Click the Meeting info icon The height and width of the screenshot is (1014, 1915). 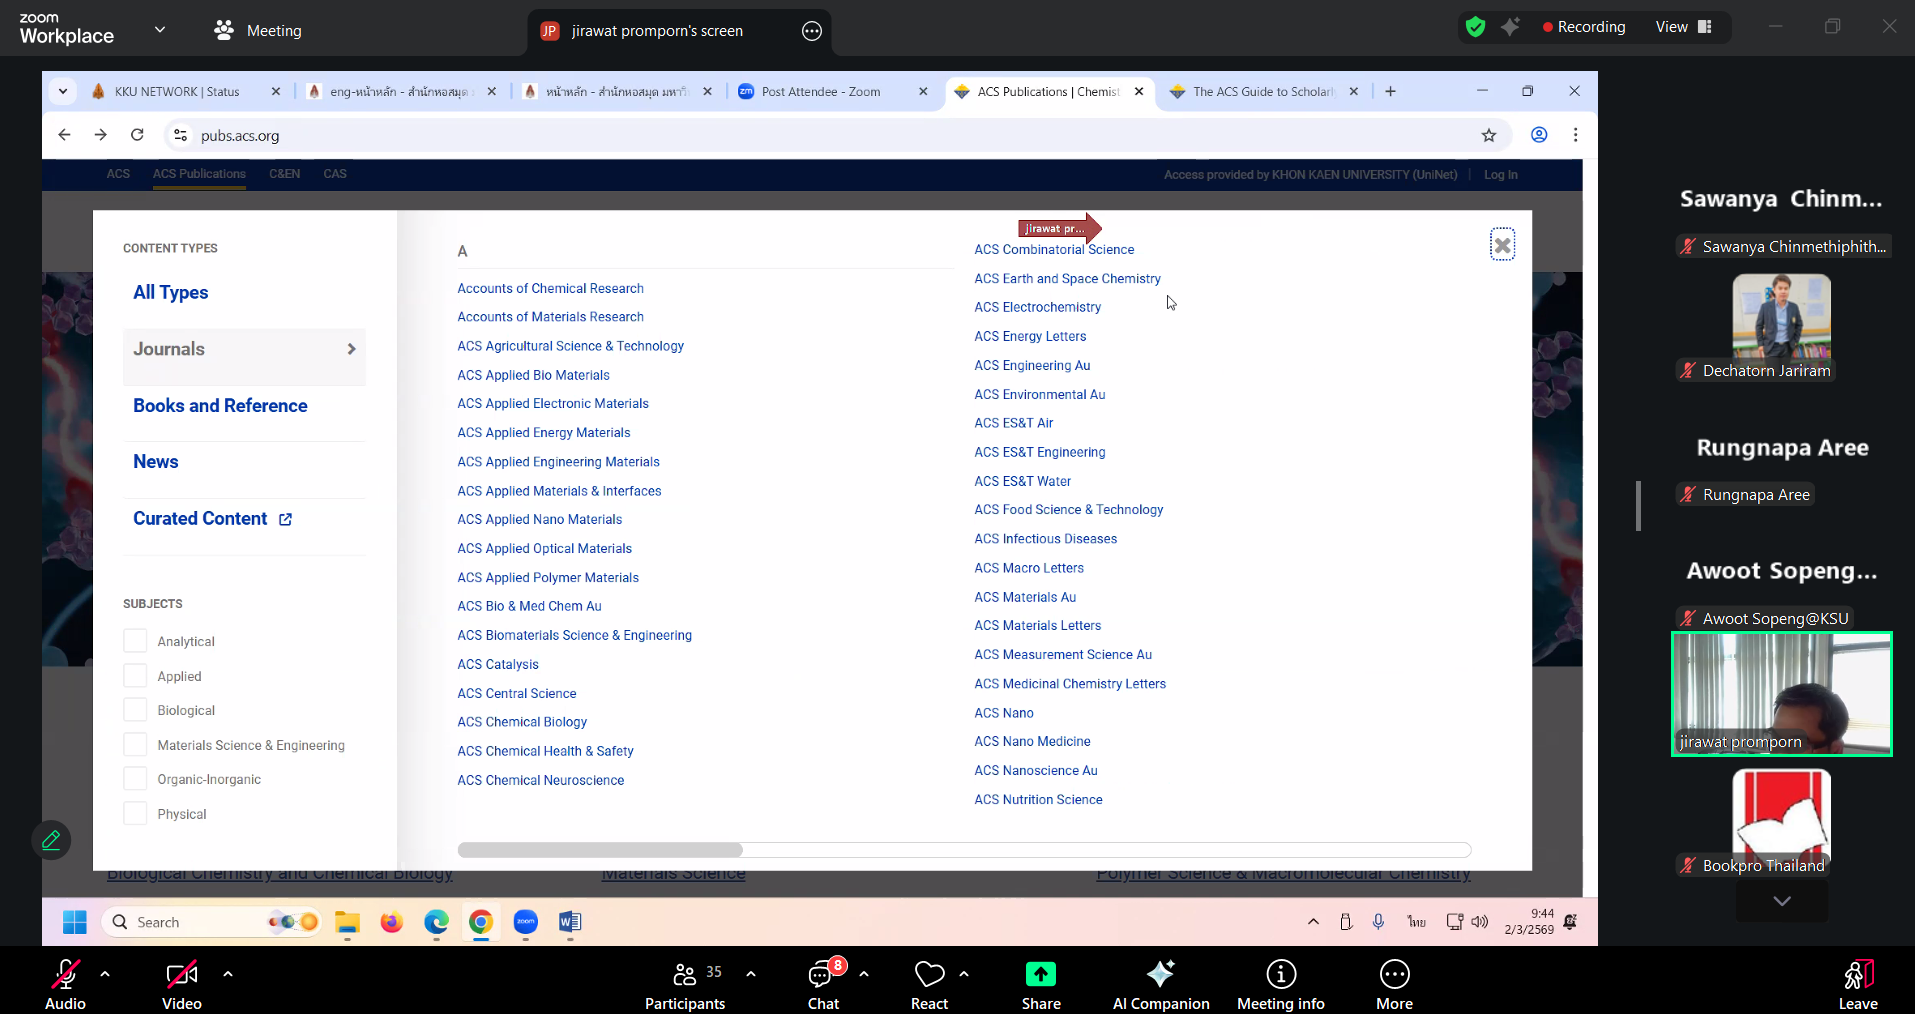coord(1280,975)
